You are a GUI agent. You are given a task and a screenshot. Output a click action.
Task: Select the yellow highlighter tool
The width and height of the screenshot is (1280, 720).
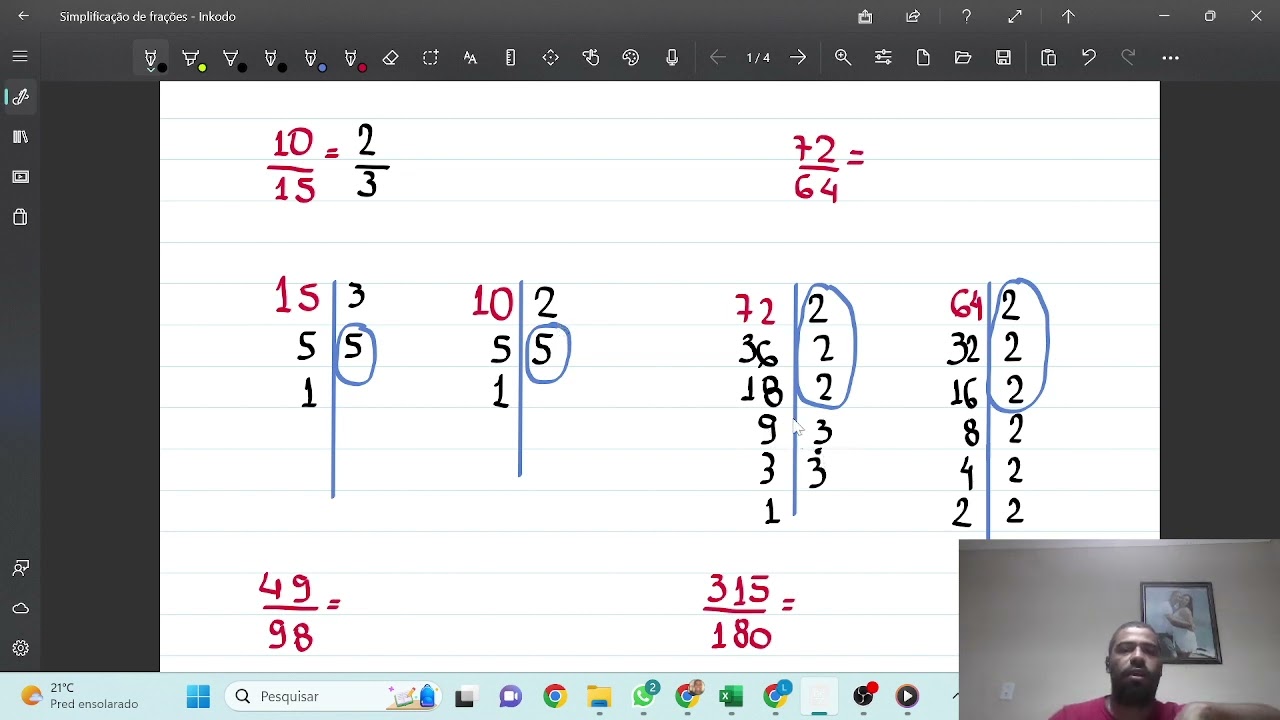coord(191,58)
